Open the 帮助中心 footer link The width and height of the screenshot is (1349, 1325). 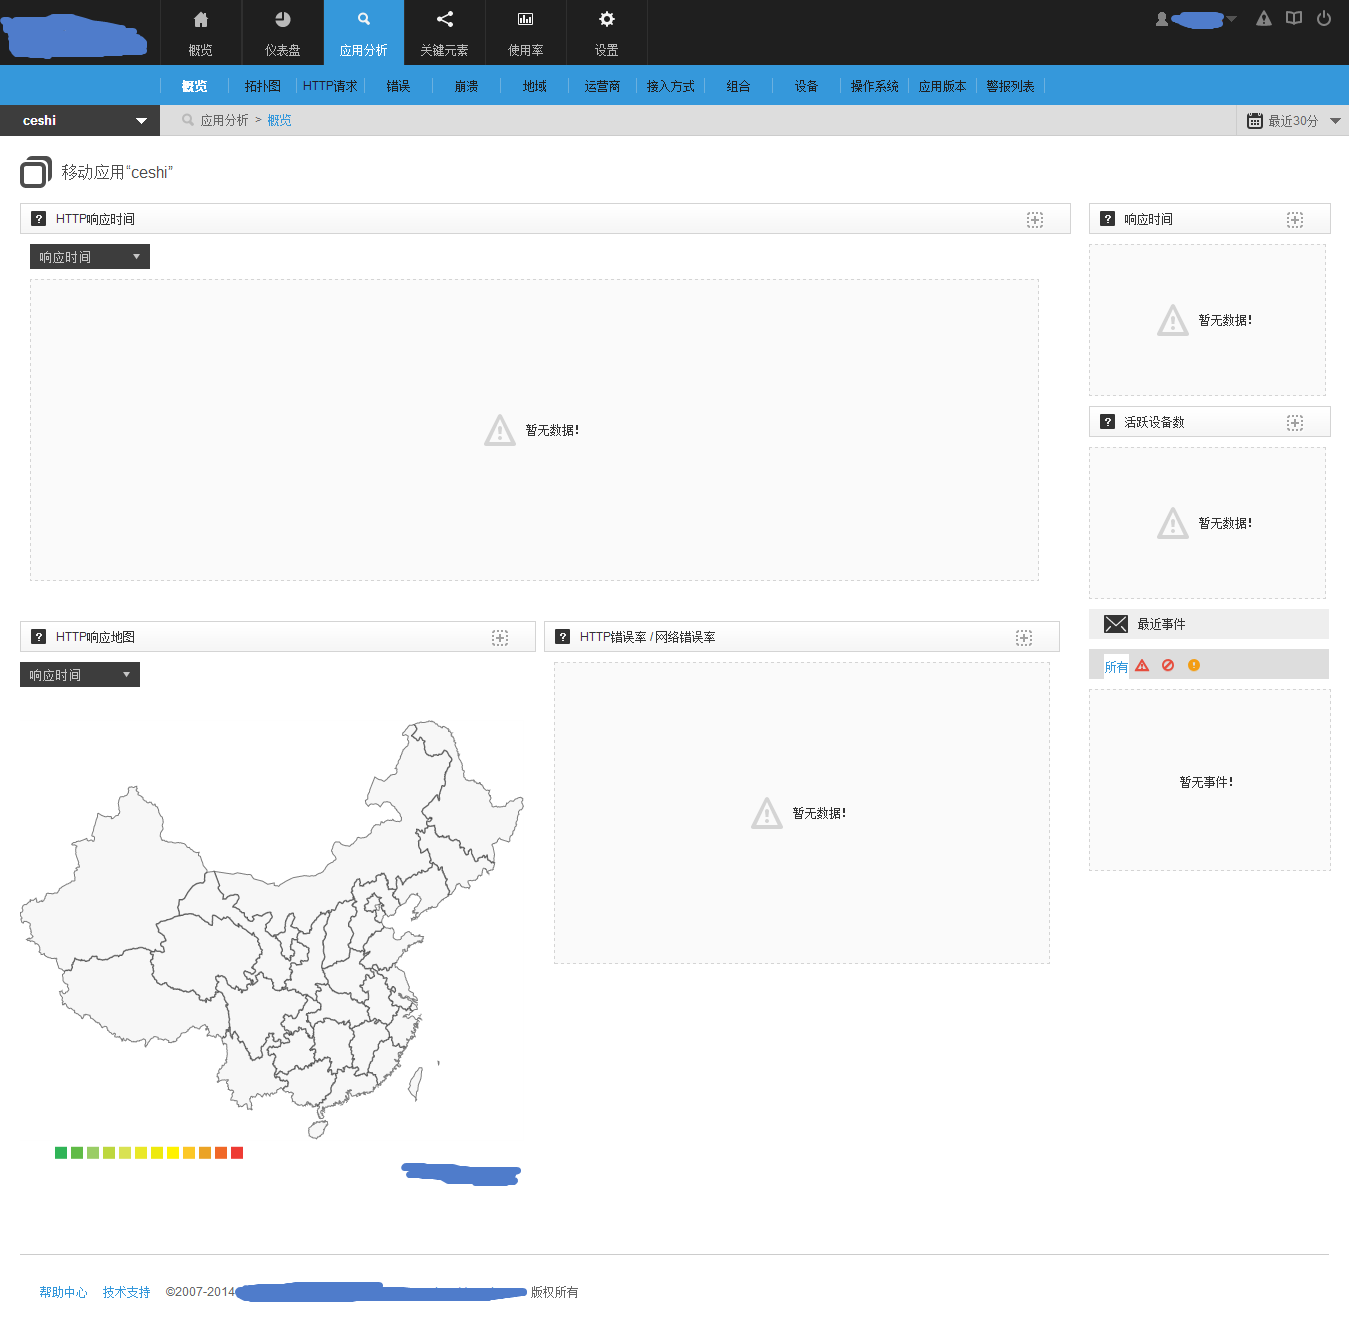(63, 1292)
